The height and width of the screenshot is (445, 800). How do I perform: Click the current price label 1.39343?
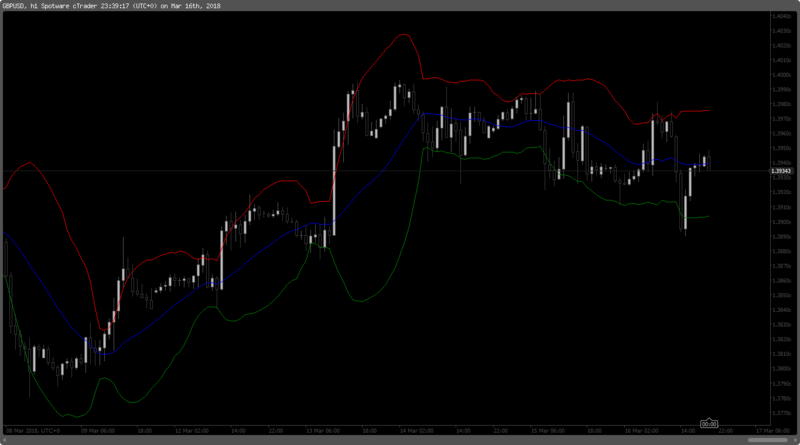[781, 171]
